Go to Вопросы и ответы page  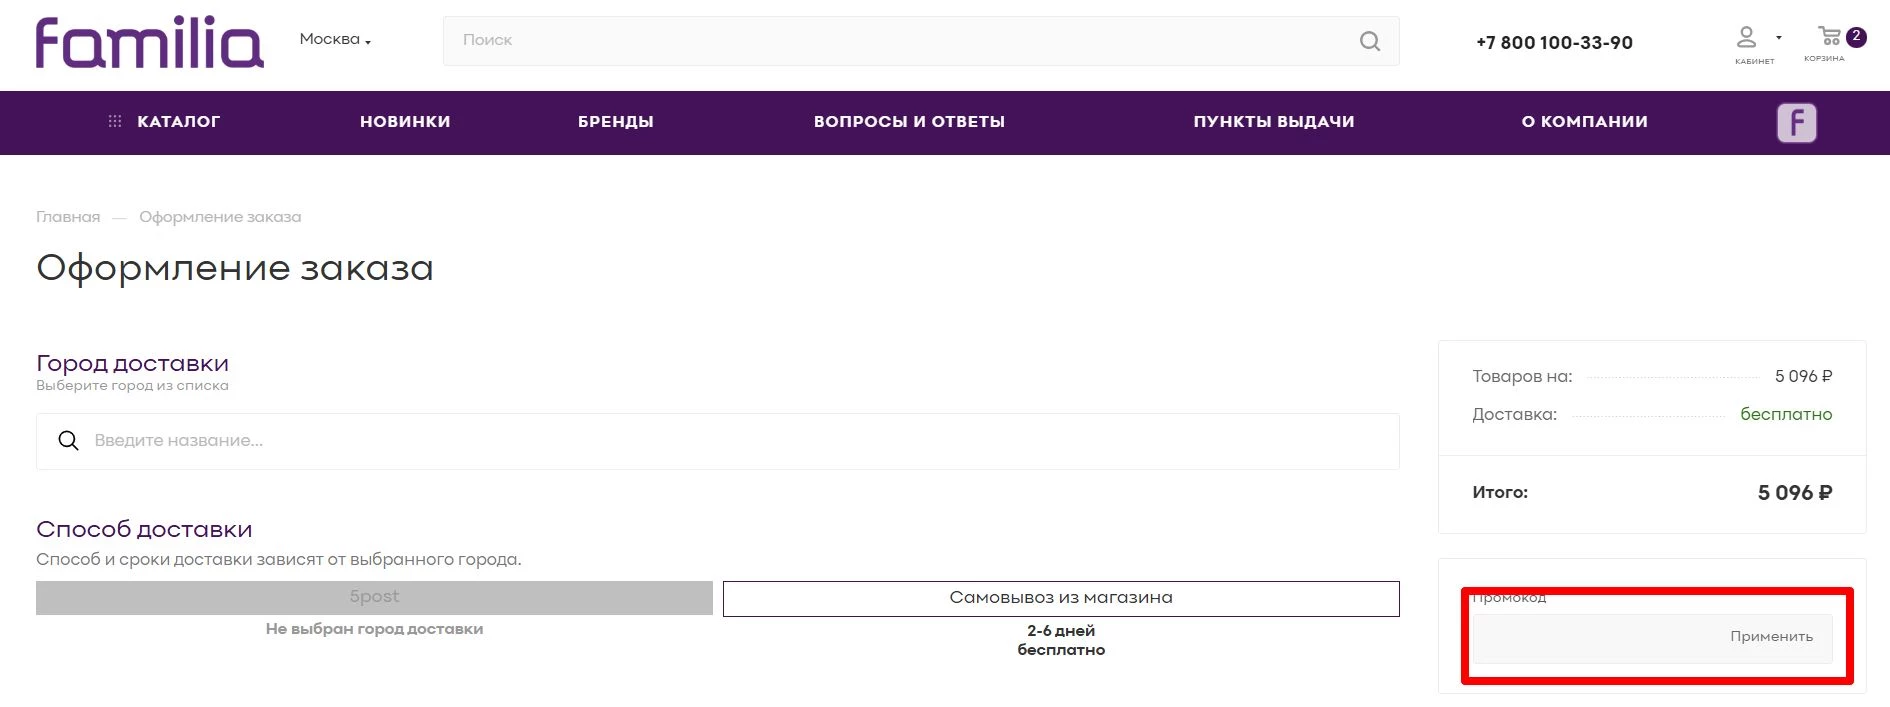point(909,122)
